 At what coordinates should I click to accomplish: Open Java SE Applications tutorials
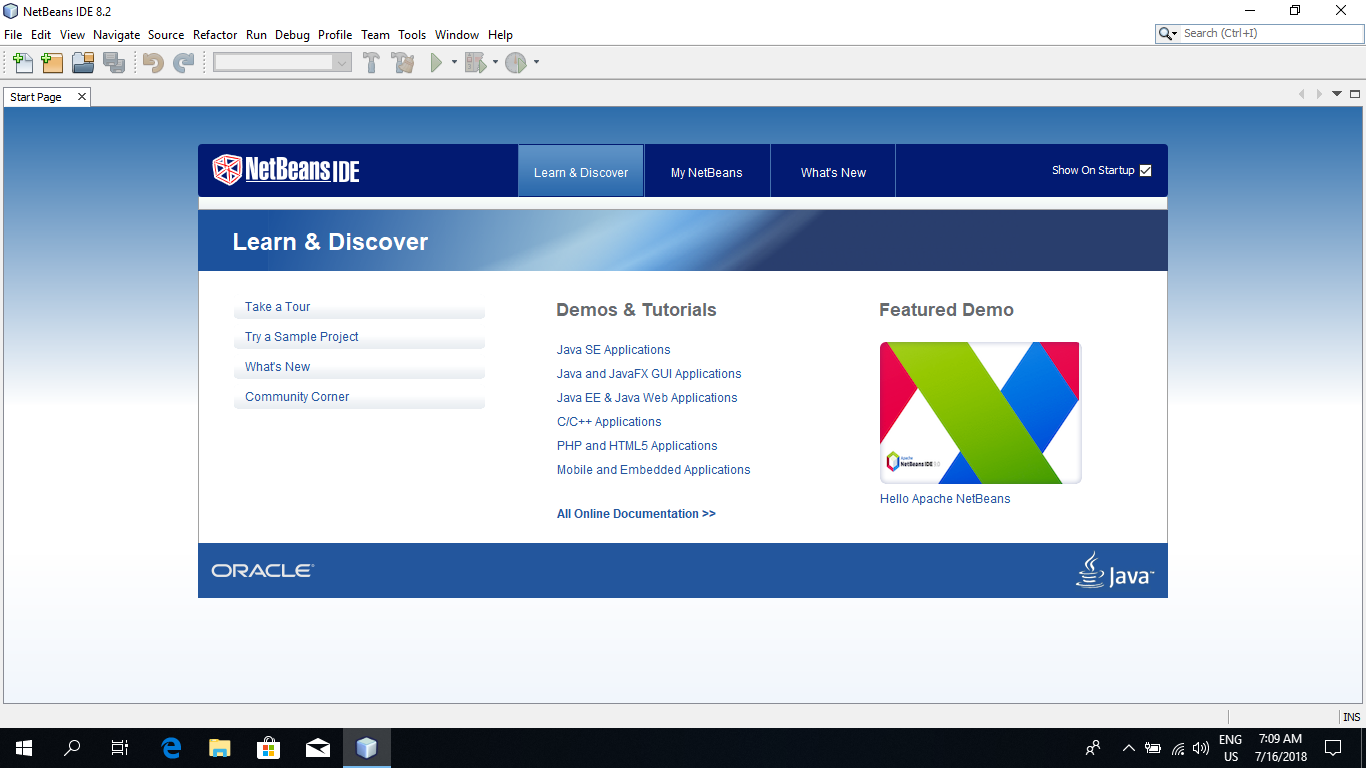coord(614,350)
